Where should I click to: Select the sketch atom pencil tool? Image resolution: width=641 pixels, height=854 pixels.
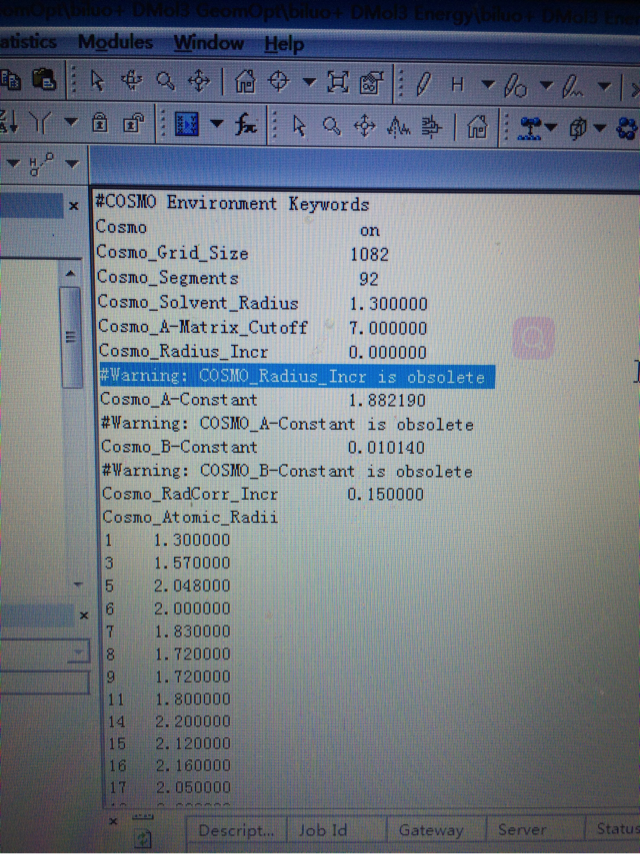tap(423, 84)
